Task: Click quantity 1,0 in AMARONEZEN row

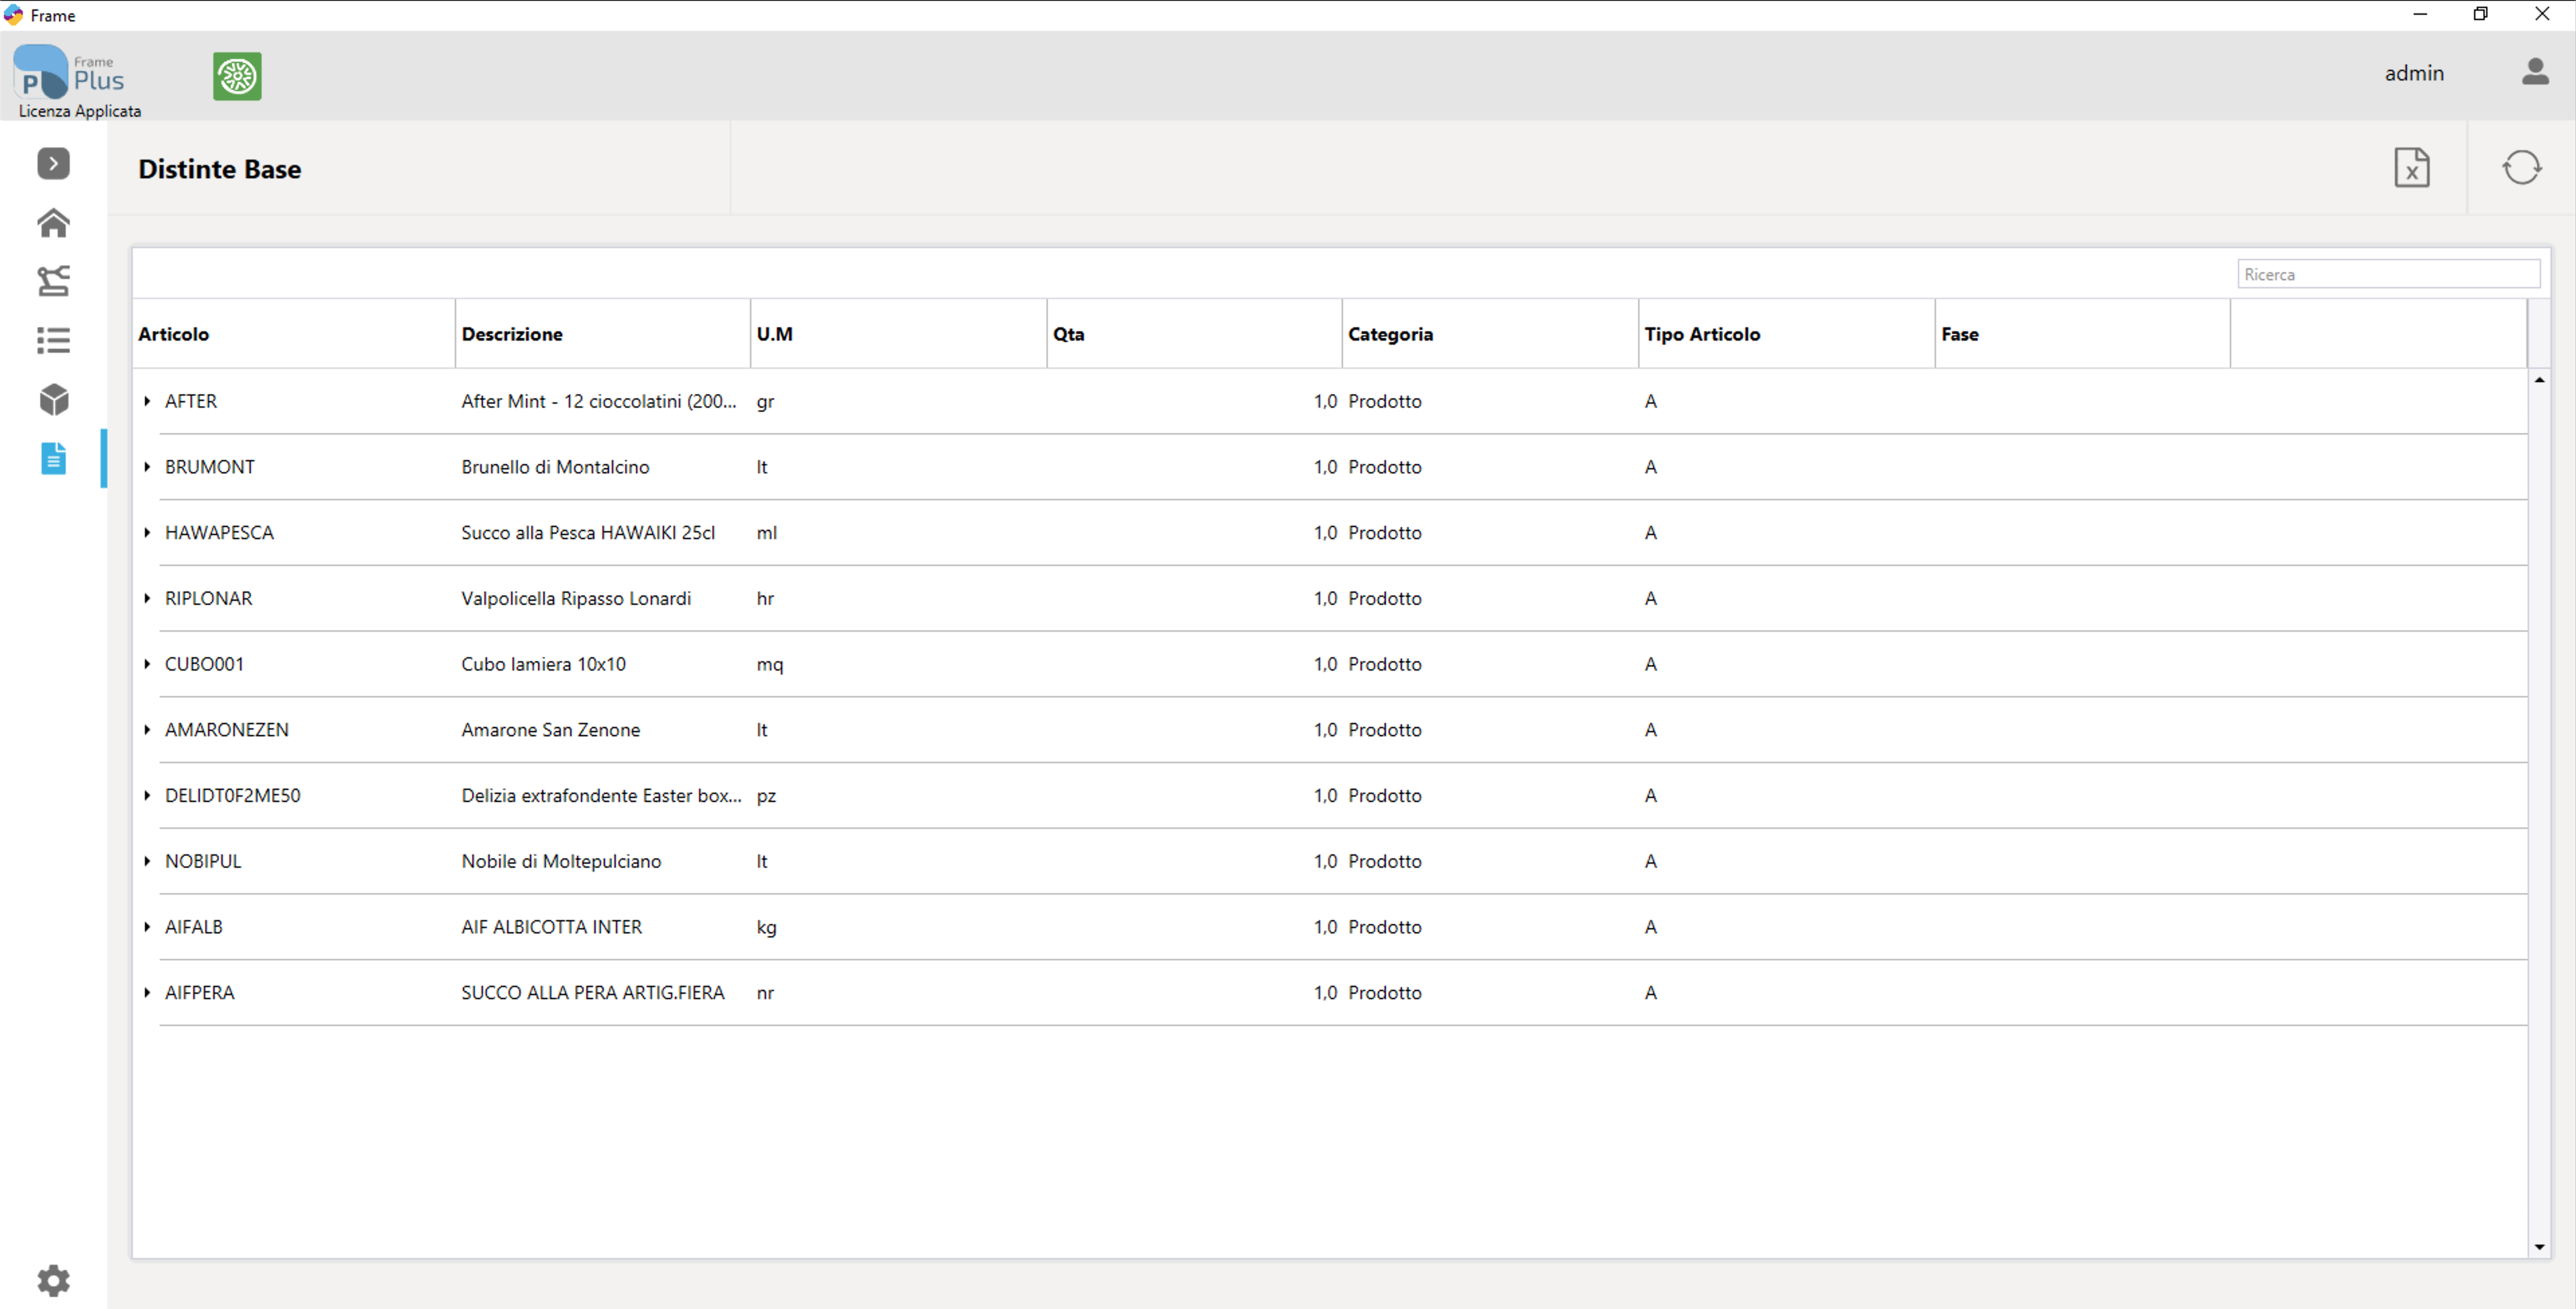Action: pos(1324,730)
